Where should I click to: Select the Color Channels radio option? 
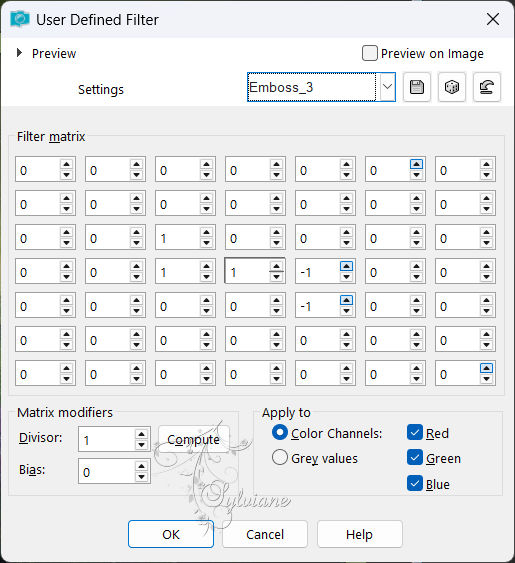pos(280,432)
